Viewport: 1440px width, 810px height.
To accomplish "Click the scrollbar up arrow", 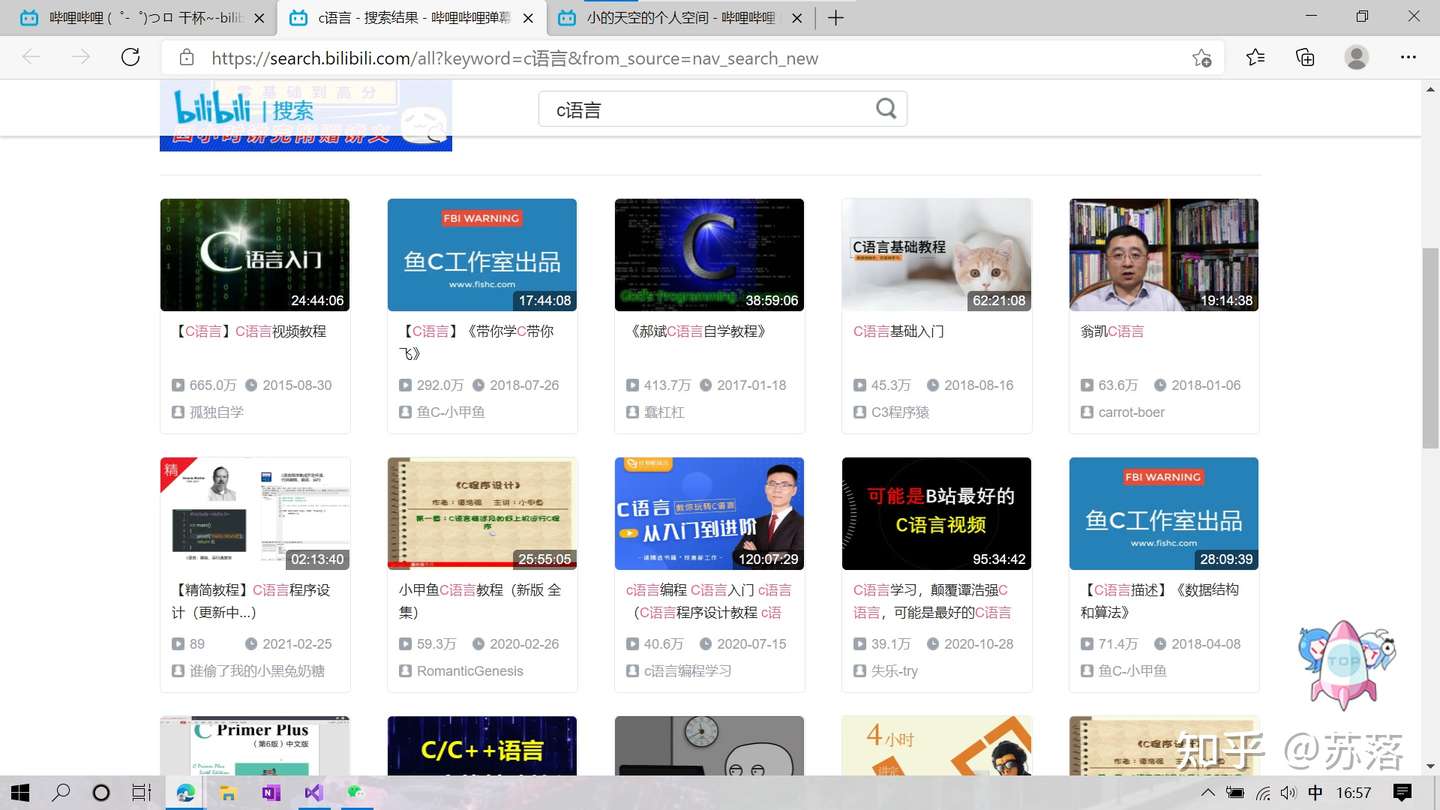I will (1430, 91).
